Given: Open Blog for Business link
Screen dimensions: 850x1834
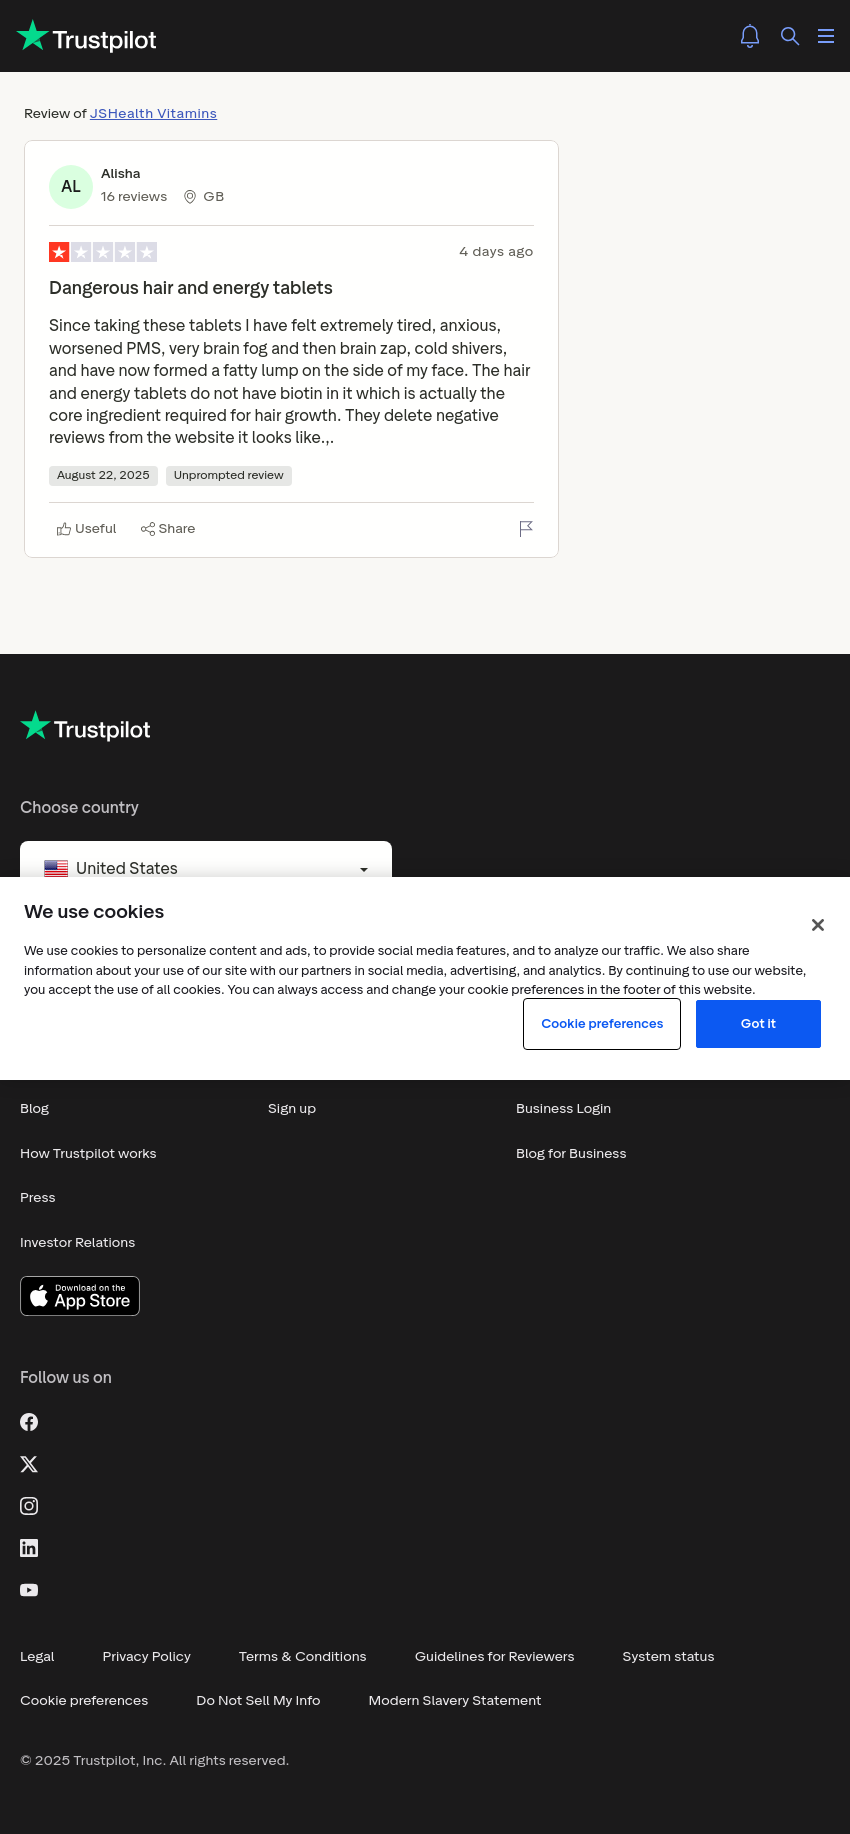Looking at the screenshot, I should (x=571, y=1154).
